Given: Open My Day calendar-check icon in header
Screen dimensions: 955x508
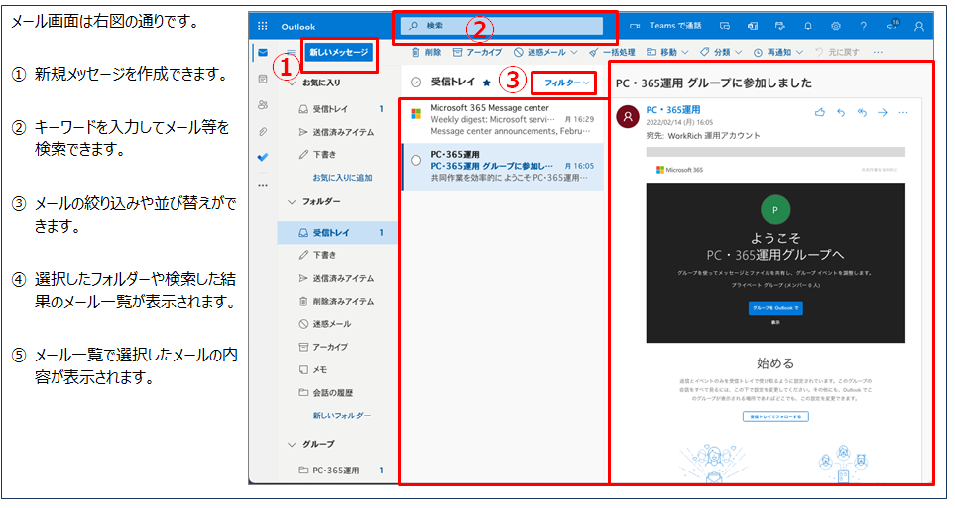Looking at the screenshot, I should [780, 26].
